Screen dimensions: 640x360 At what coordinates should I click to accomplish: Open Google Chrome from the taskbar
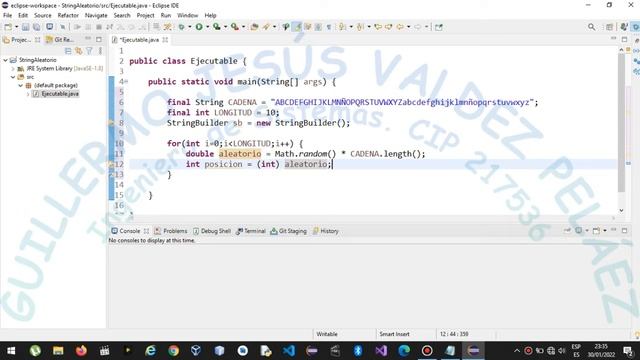pyautogui.click(x=173, y=351)
